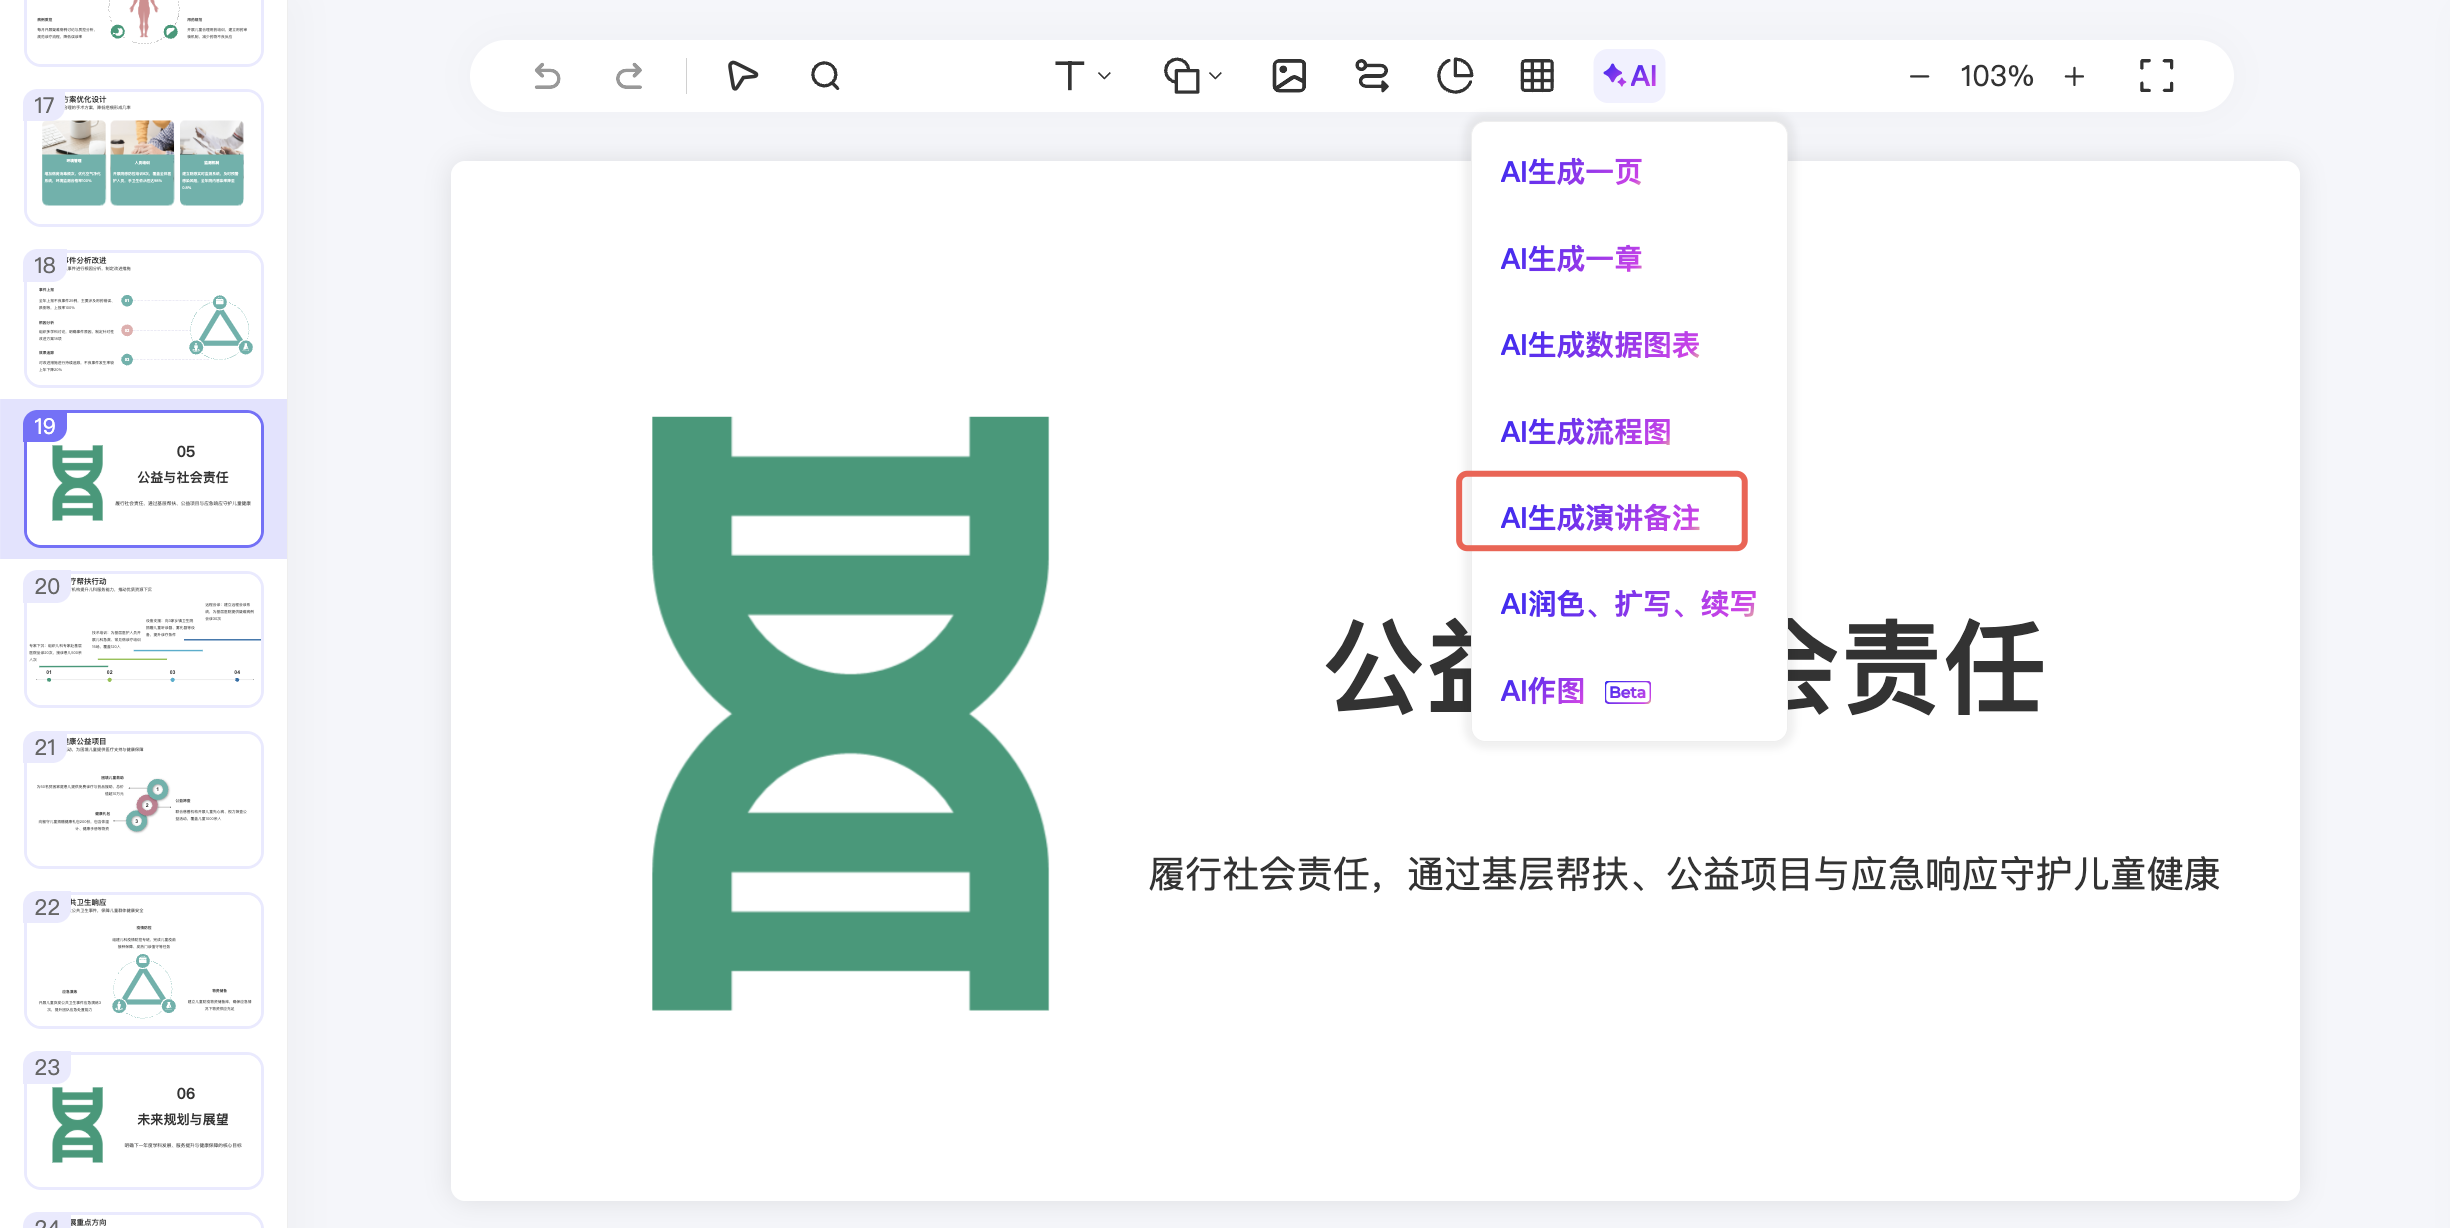Click the redo arrow icon
The image size is (2450, 1228).
(629, 76)
